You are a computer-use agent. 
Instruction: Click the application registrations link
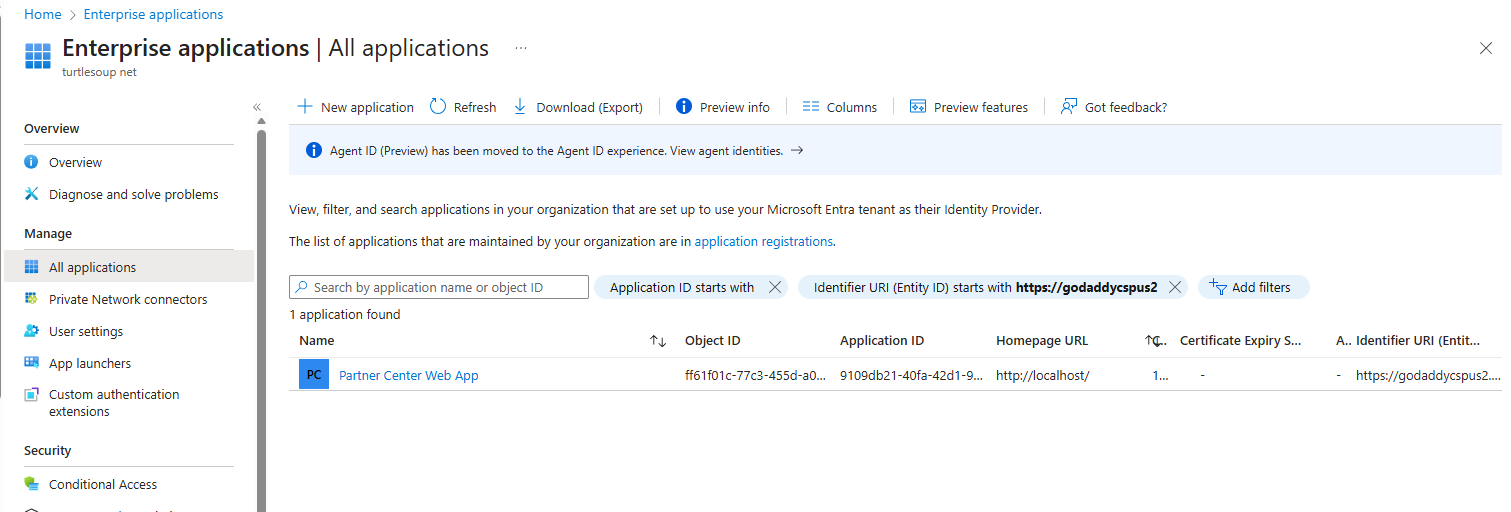click(x=763, y=241)
